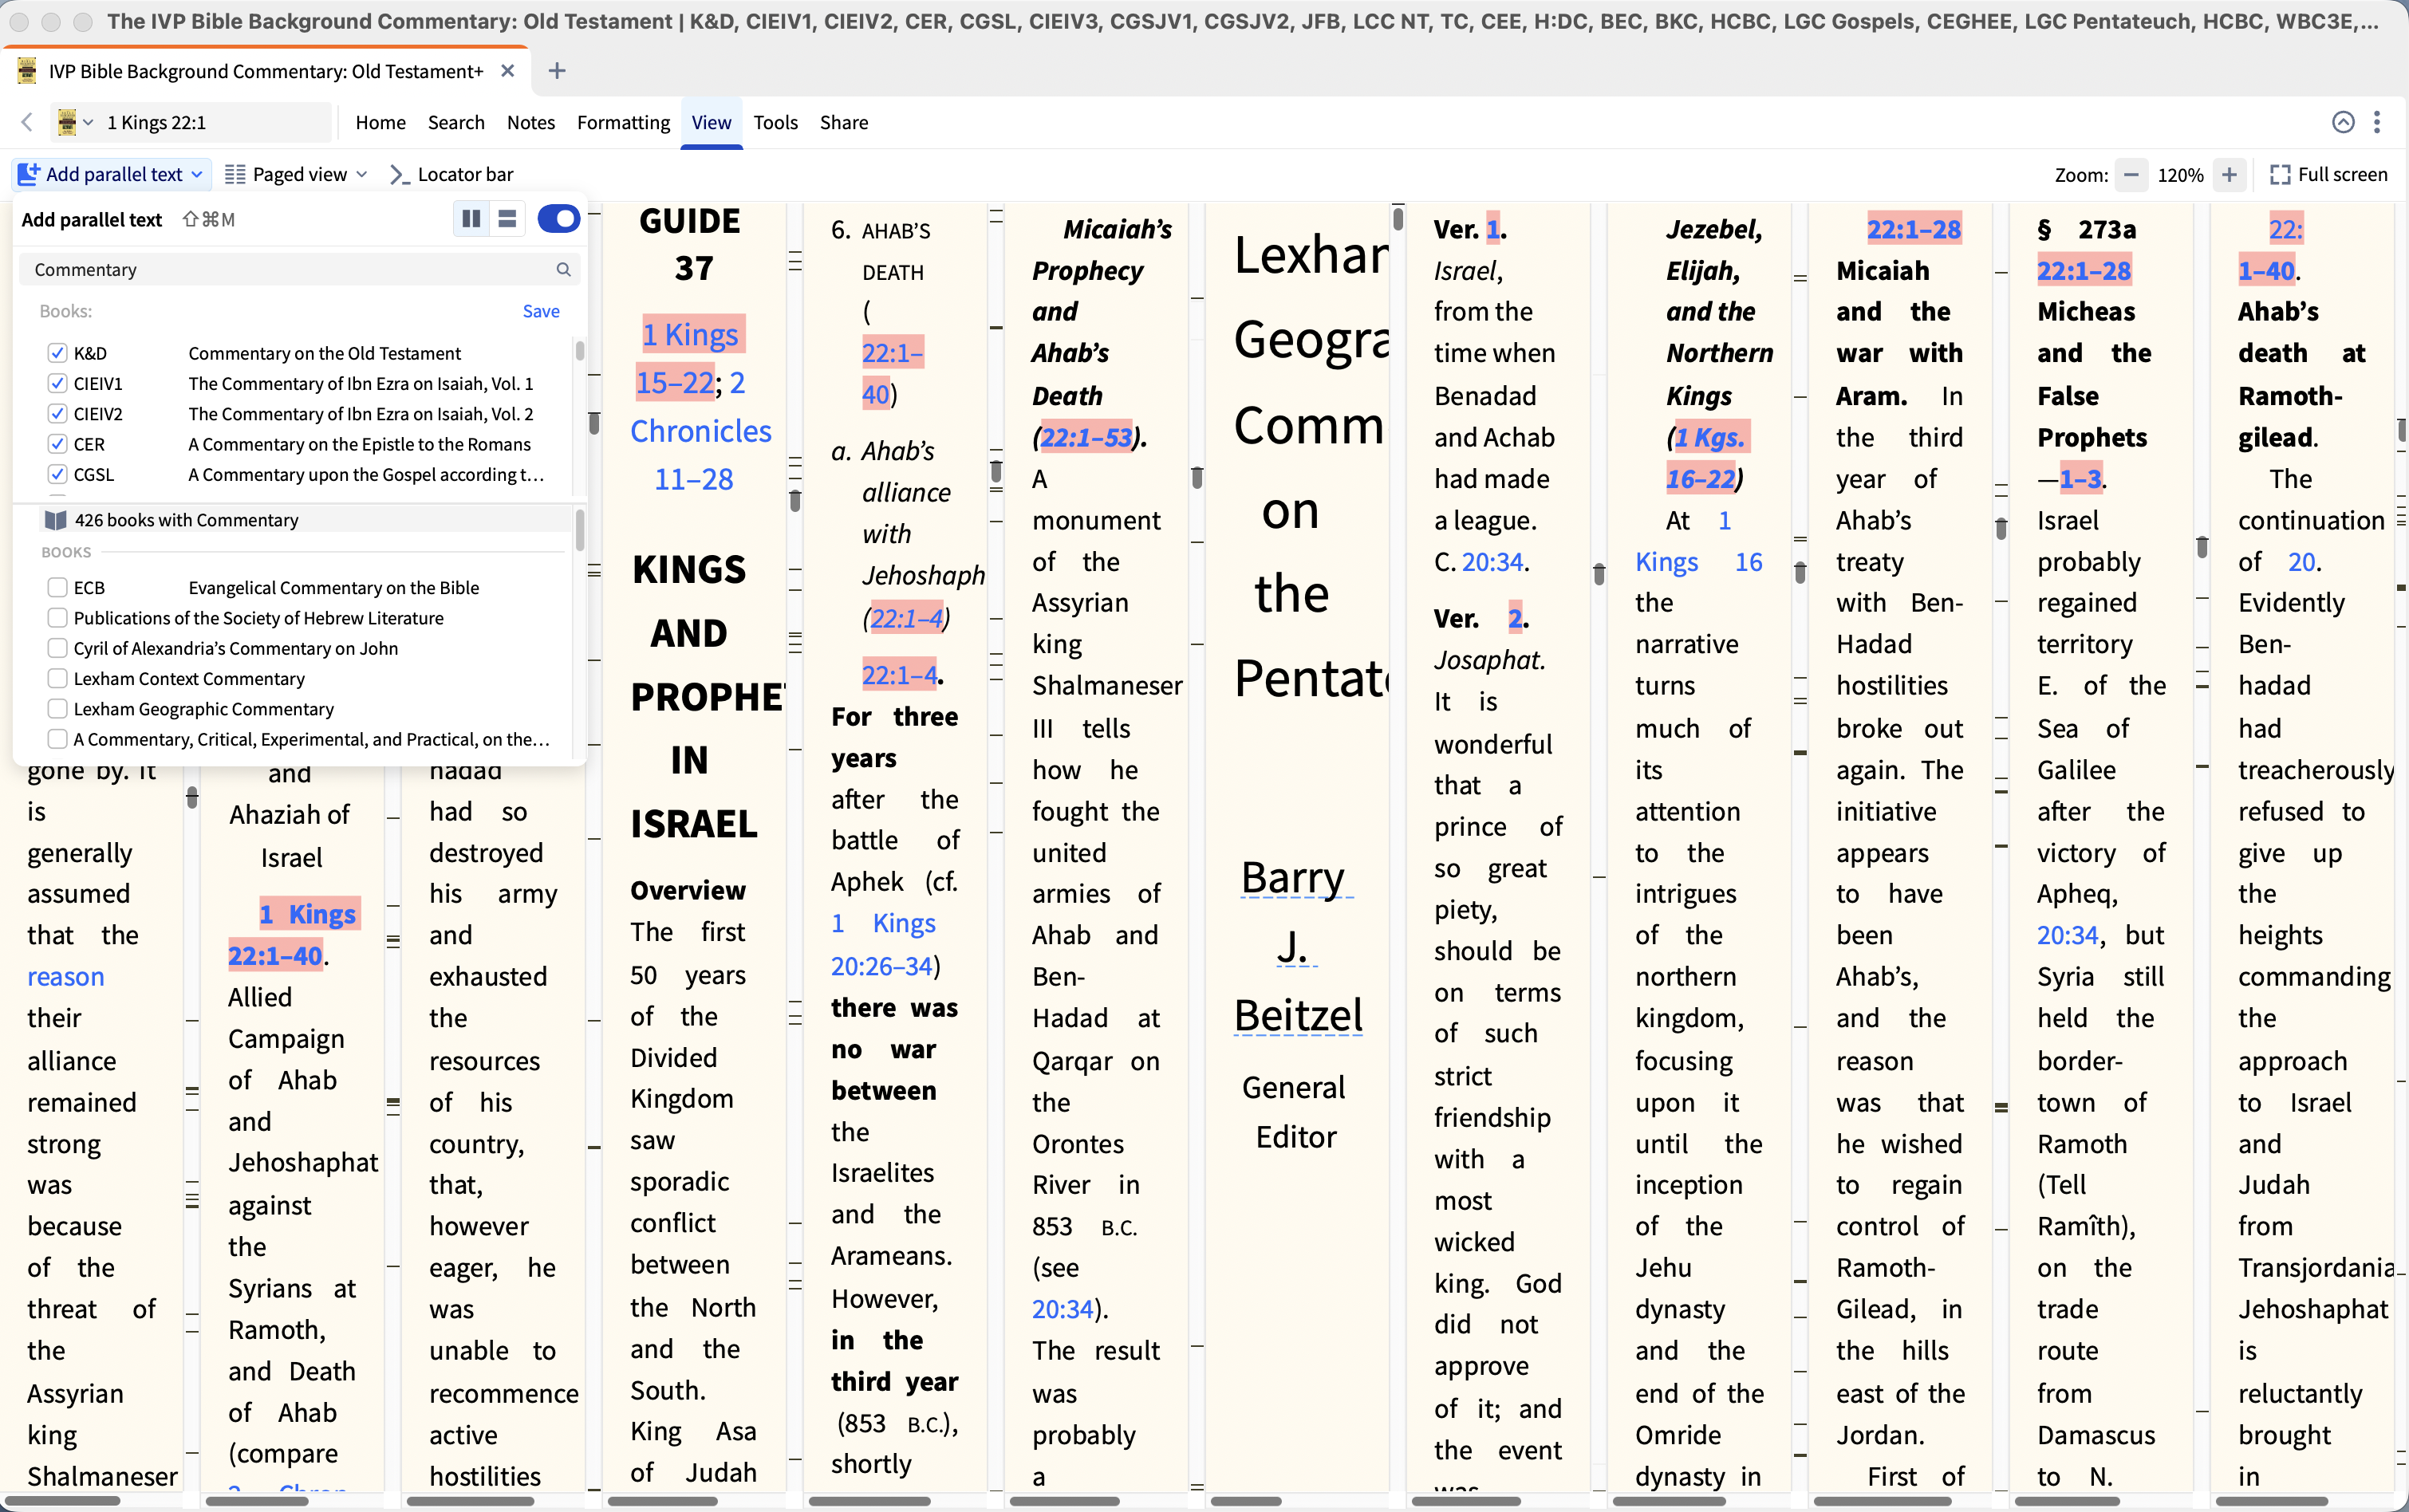Open the Notes menu
The width and height of the screenshot is (2409, 1512).
530,122
